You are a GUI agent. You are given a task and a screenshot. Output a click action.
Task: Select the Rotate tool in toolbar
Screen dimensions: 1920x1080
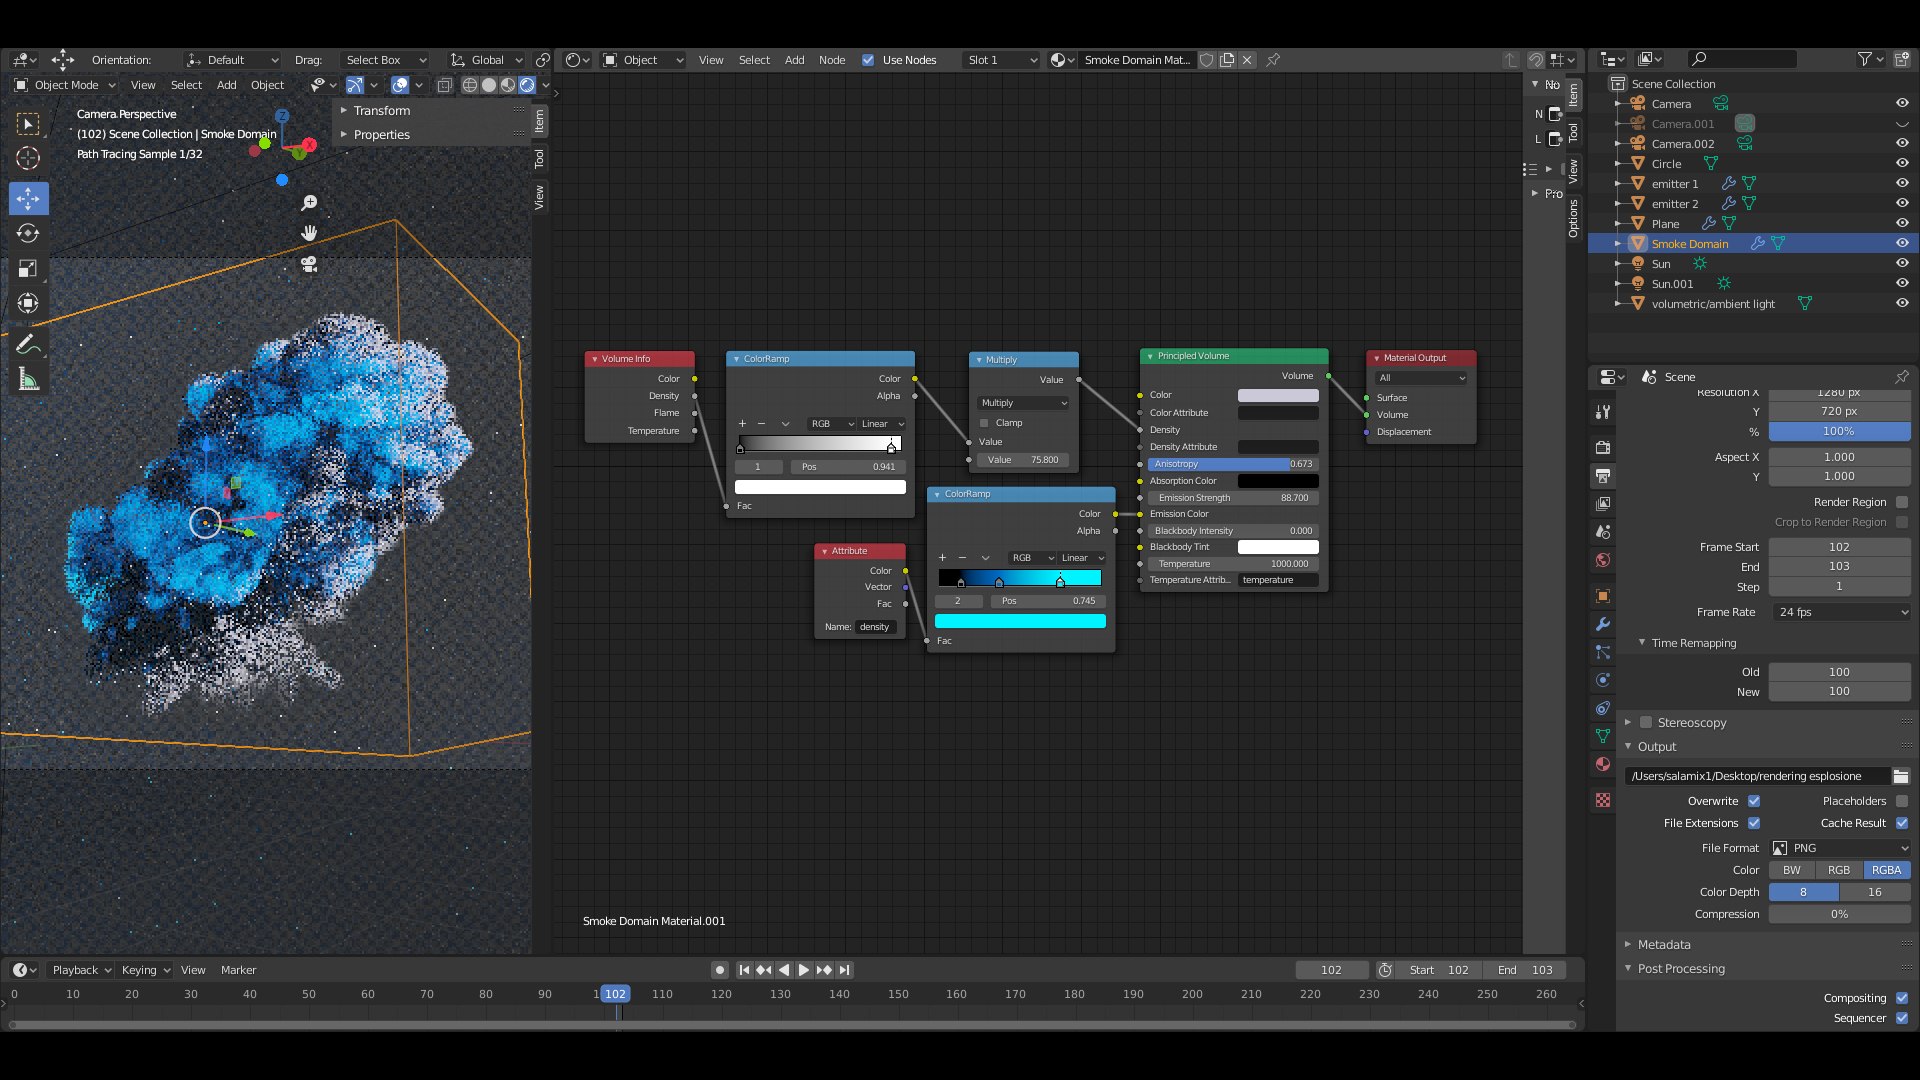pos(28,233)
